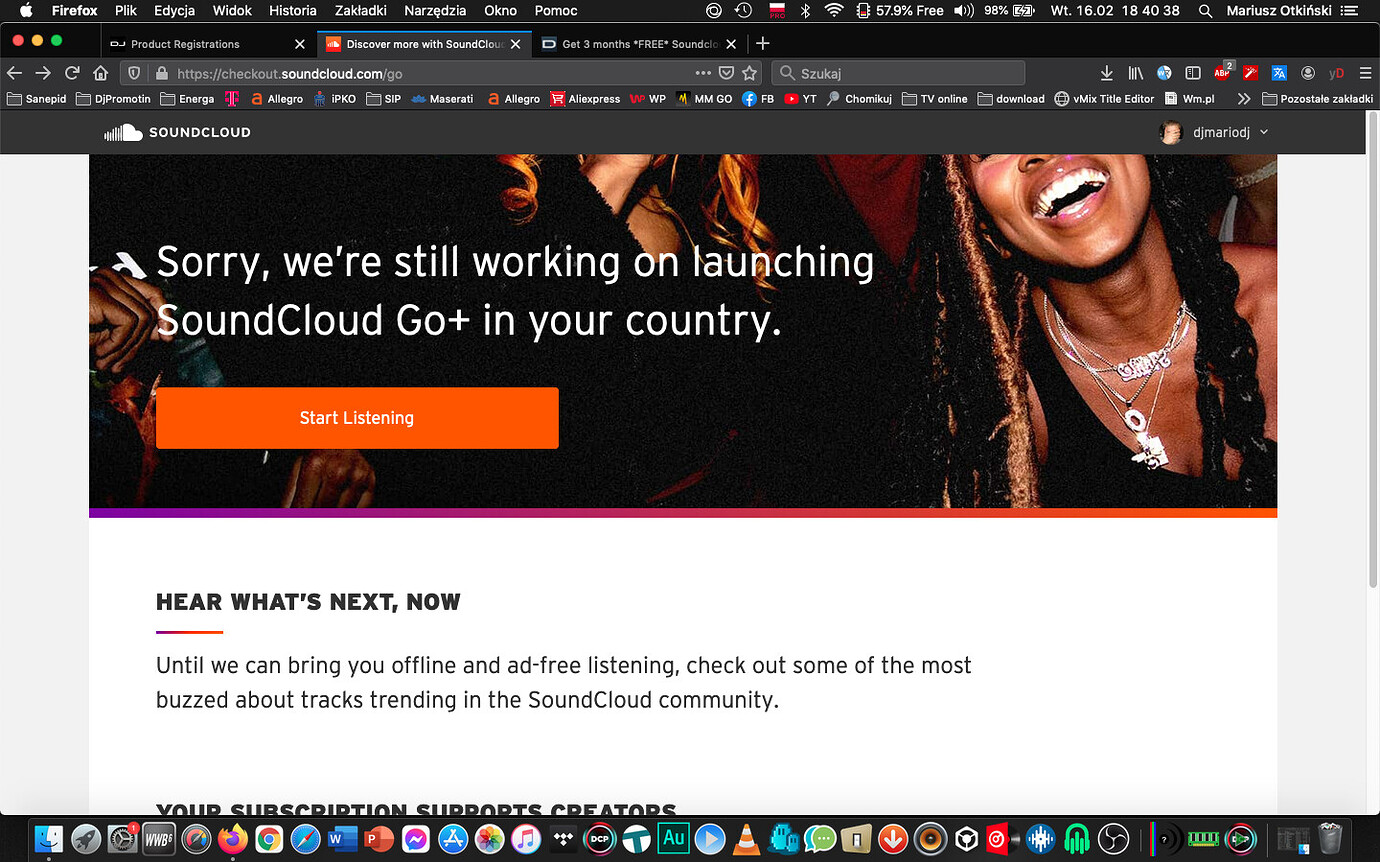The image size is (1380, 862).
Task: Show overflow bookmarks with the double chevron
Action: (x=1244, y=98)
